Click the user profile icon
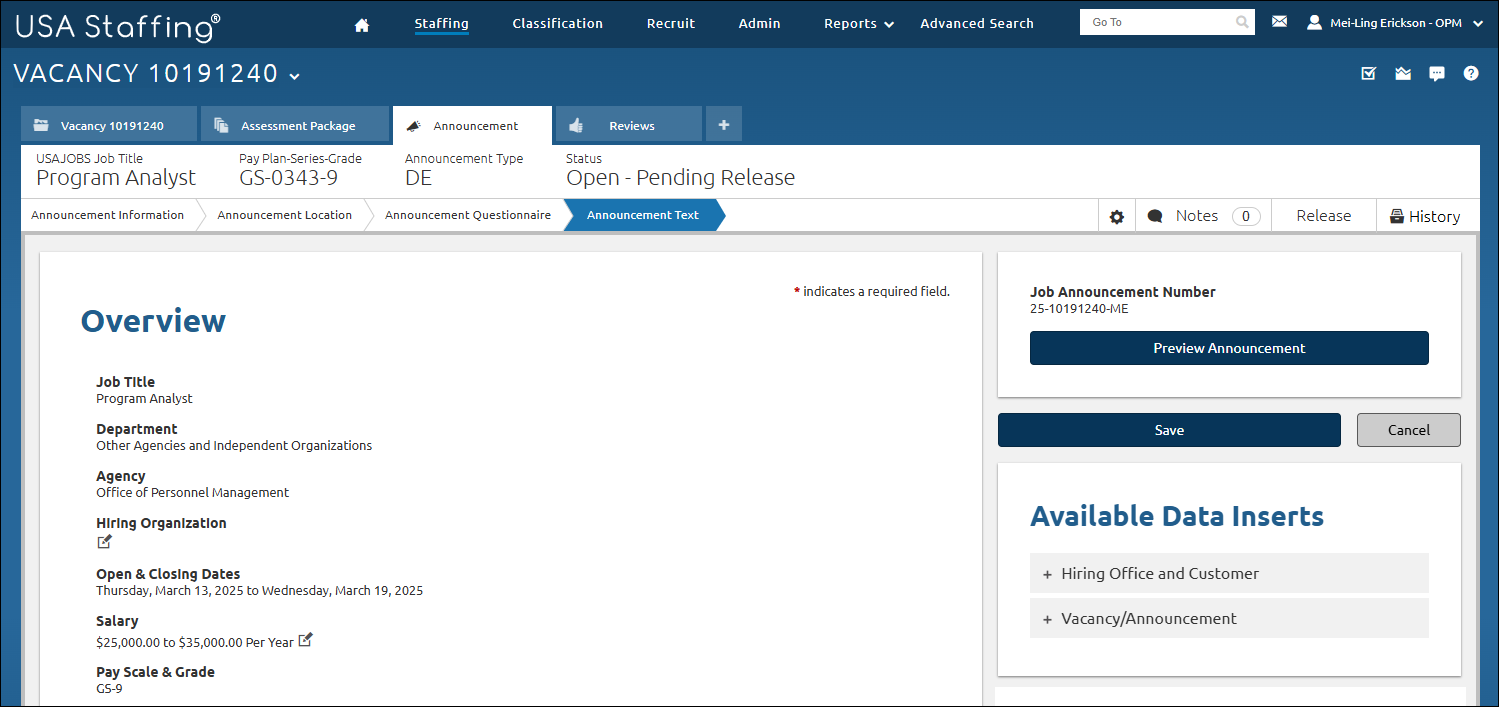This screenshot has width=1499, height=707. 1314,22
